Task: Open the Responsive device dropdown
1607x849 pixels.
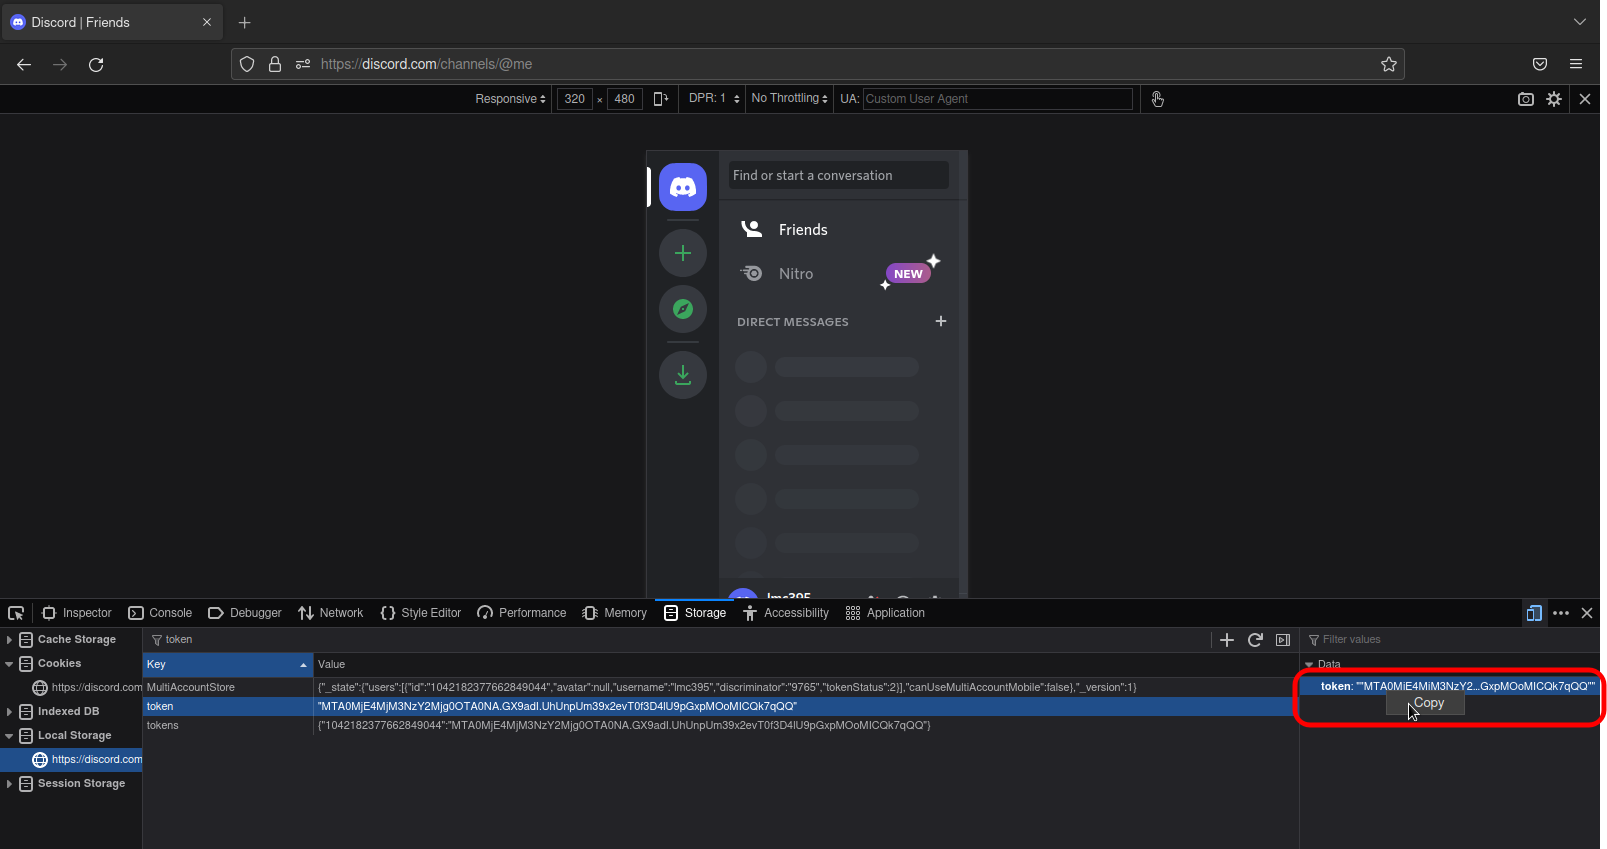Action: [x=510, y=99]
